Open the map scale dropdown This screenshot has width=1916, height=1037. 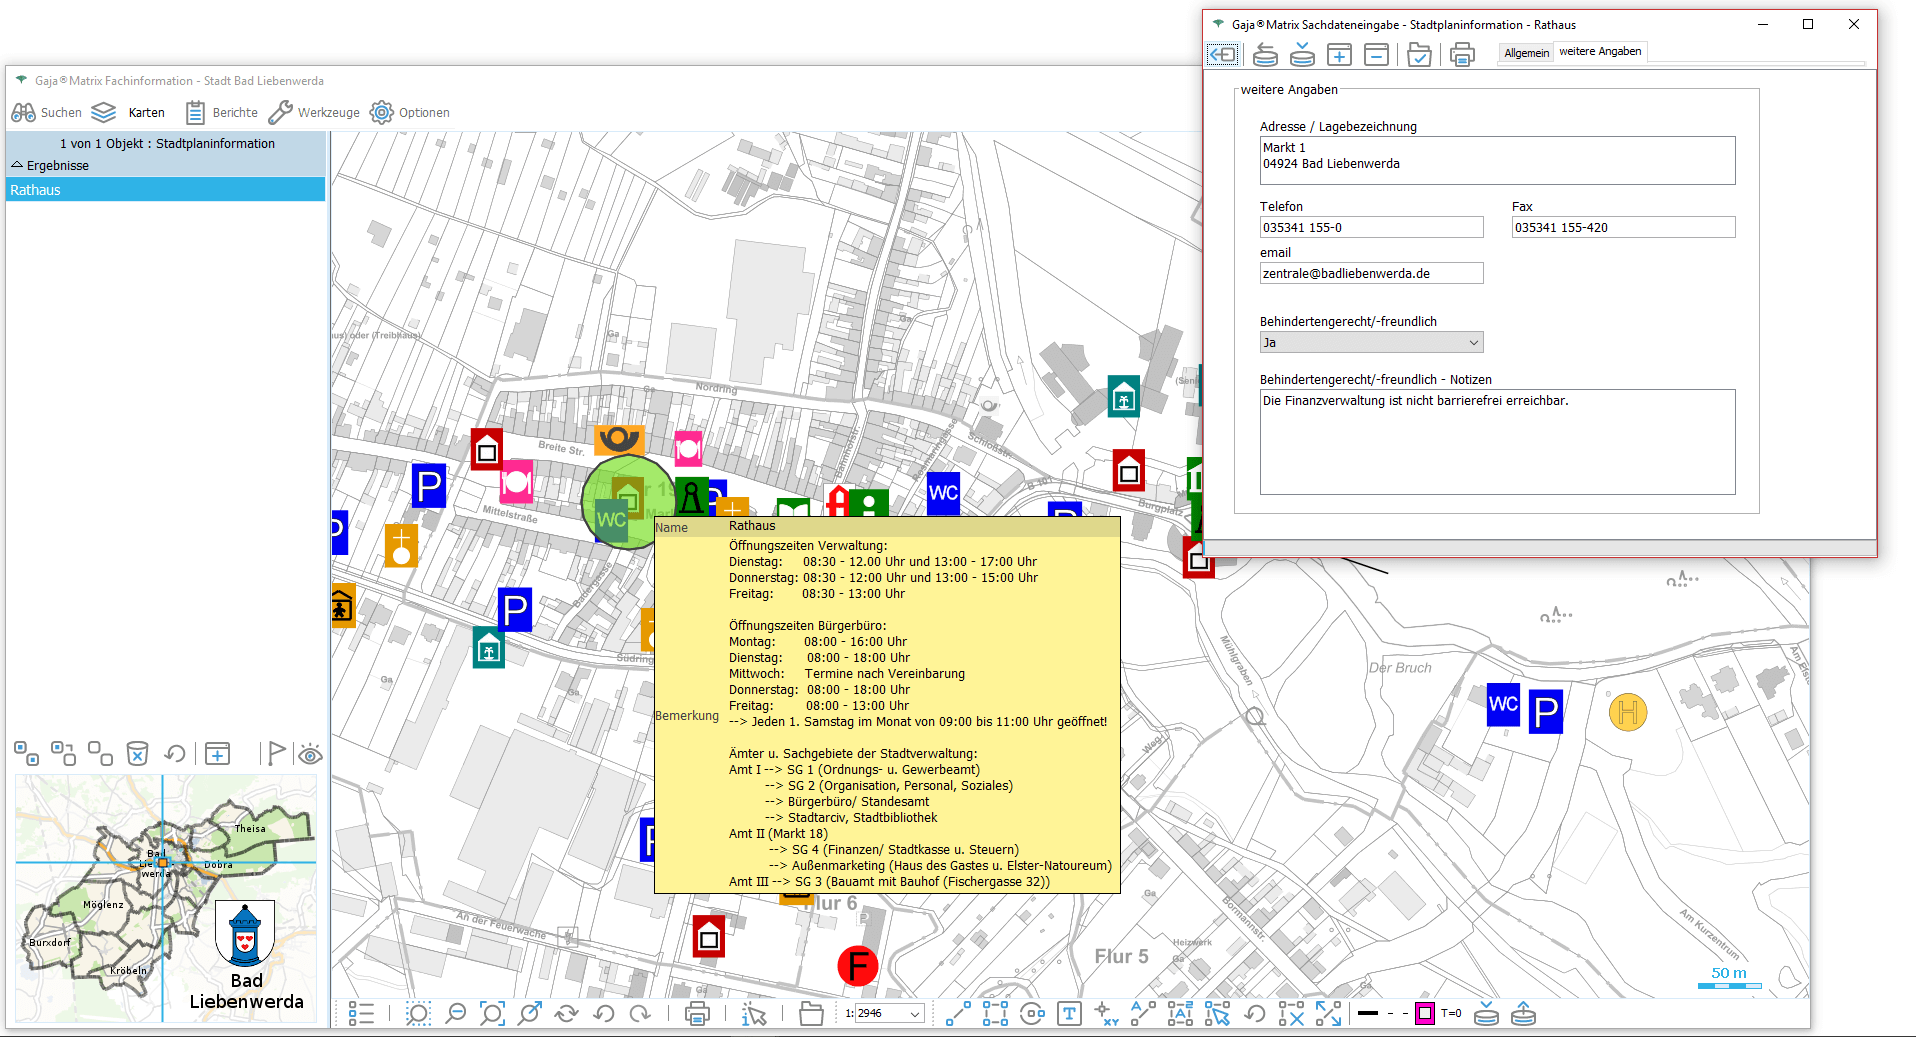pos(914,1014)
